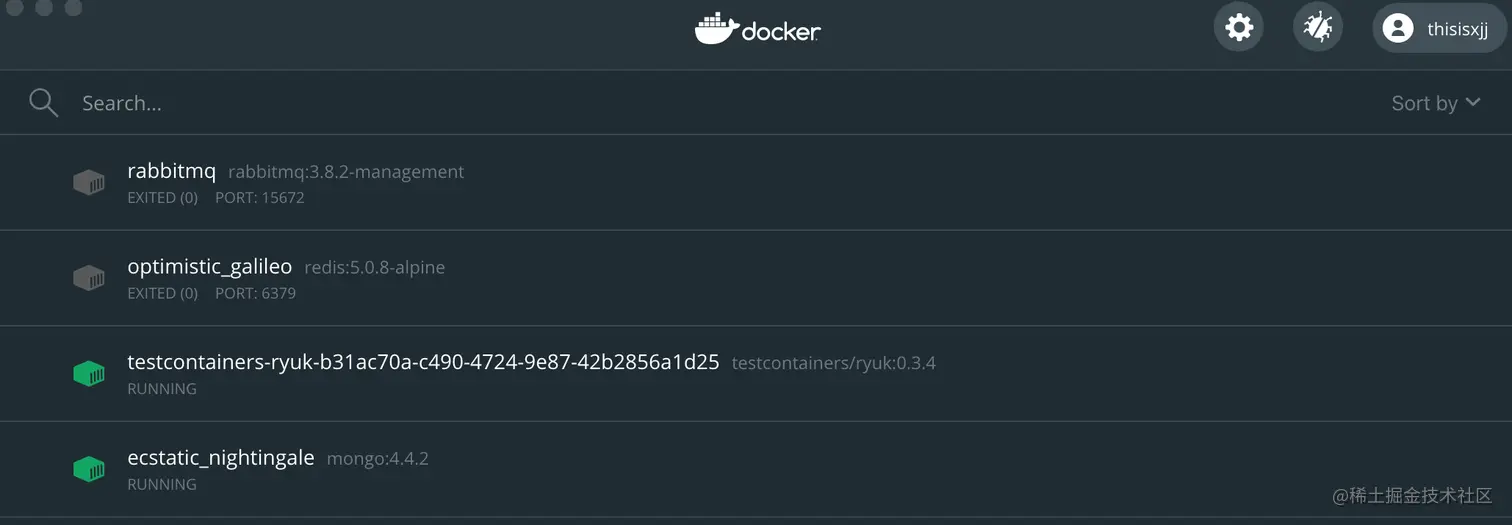Select the optimistic_galileo container name
Image resolution: width=1512 pixels, height=525 pixels.
(210, 267)
